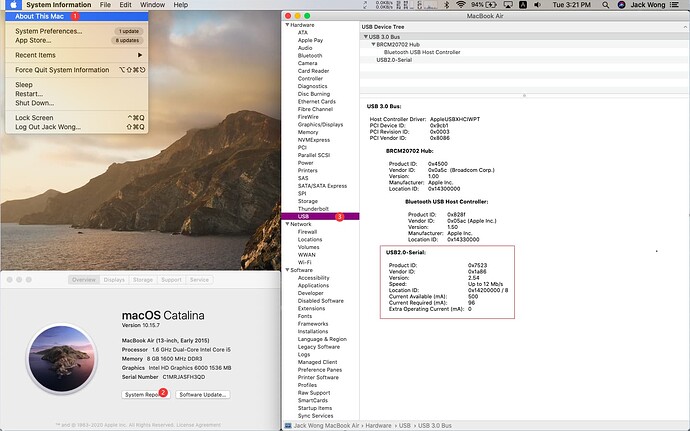Switch to the Overview tab
This screenshot has height=431, width=690.
84,280
